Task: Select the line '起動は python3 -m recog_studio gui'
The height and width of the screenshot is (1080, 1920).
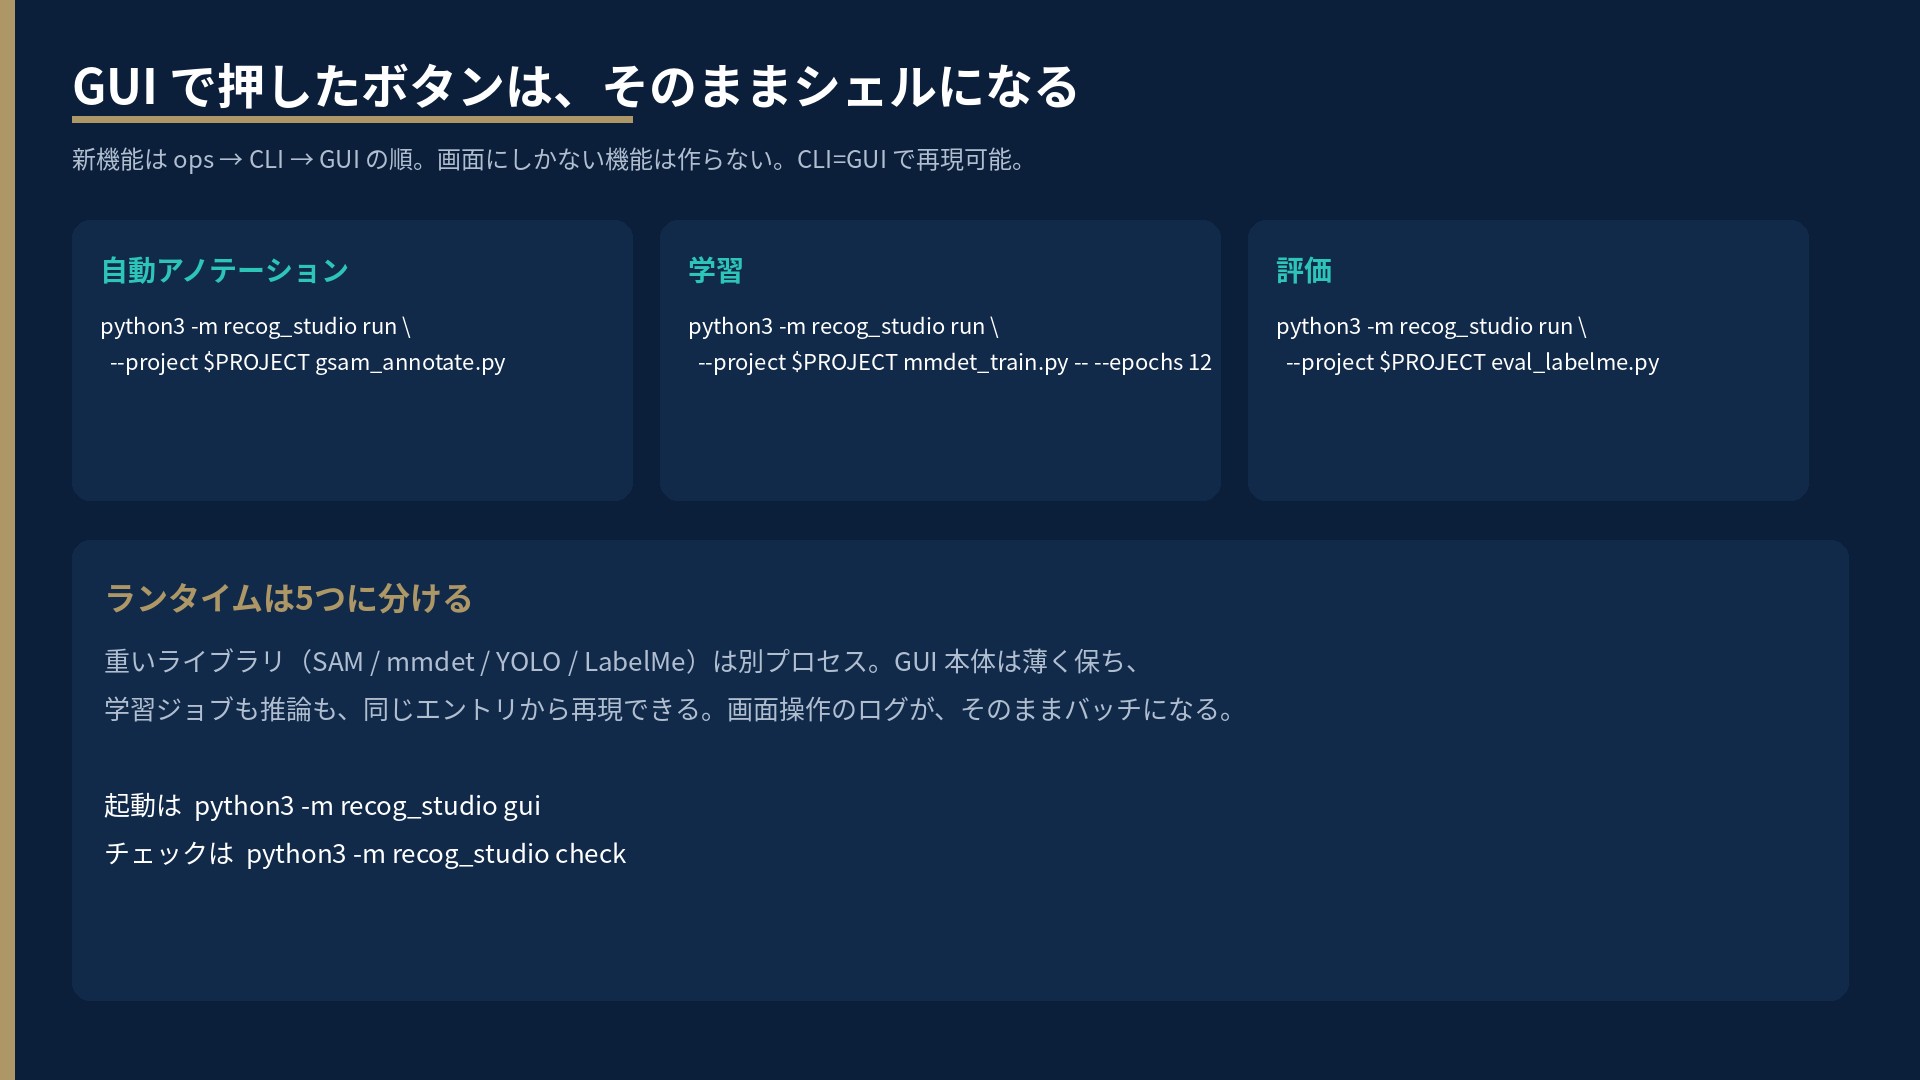Action: click(322, 806)
